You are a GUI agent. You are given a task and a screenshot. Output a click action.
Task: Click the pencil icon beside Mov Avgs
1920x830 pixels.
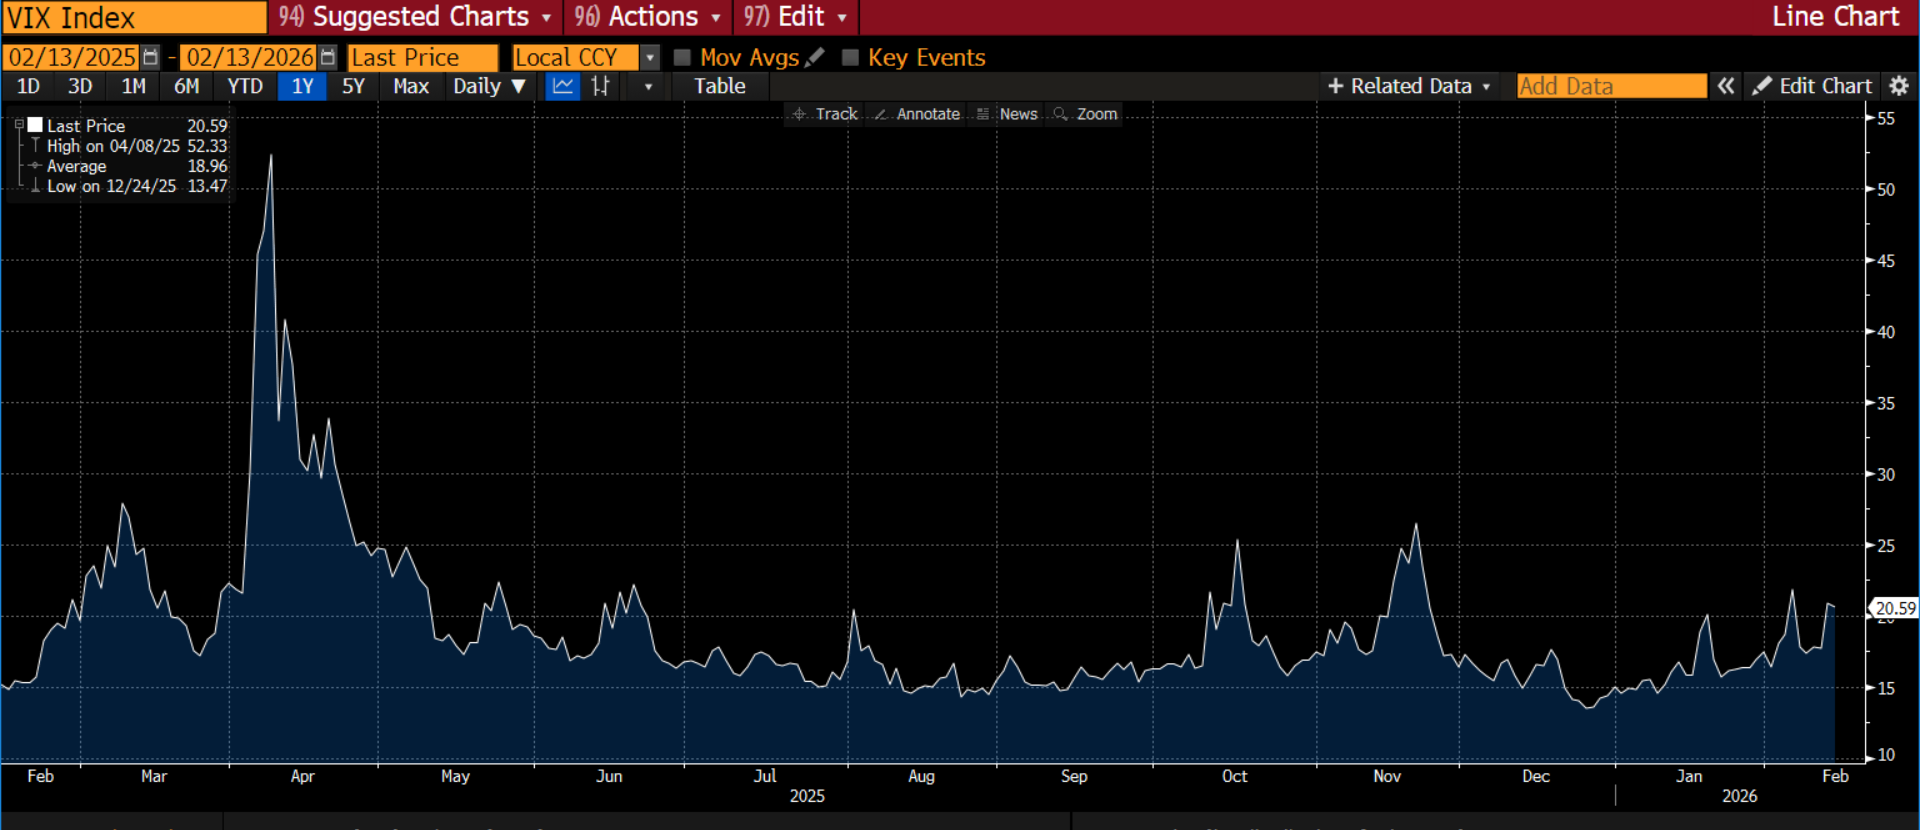coord(815,58)
